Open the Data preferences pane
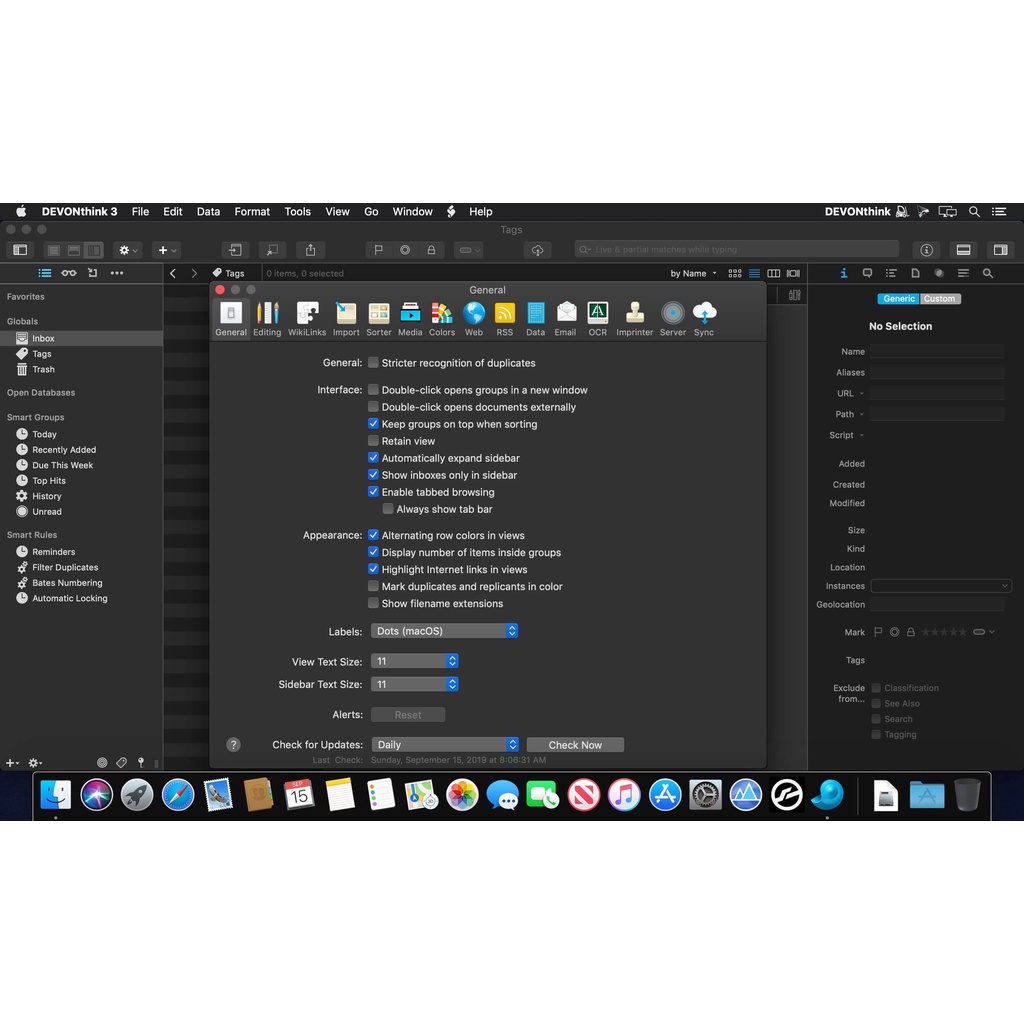This screenshot has width=1024, height=1024. click(536, 319)
